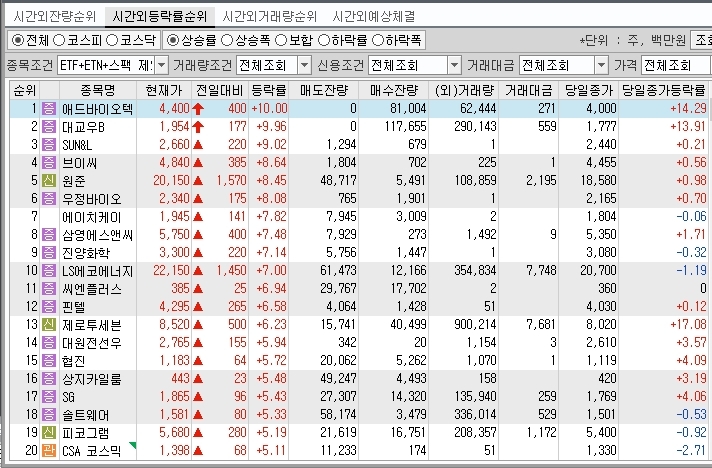Click the 증 badge beside SUN&L
The width and height of the screenshot is (712, 468).
coord(49,144)
